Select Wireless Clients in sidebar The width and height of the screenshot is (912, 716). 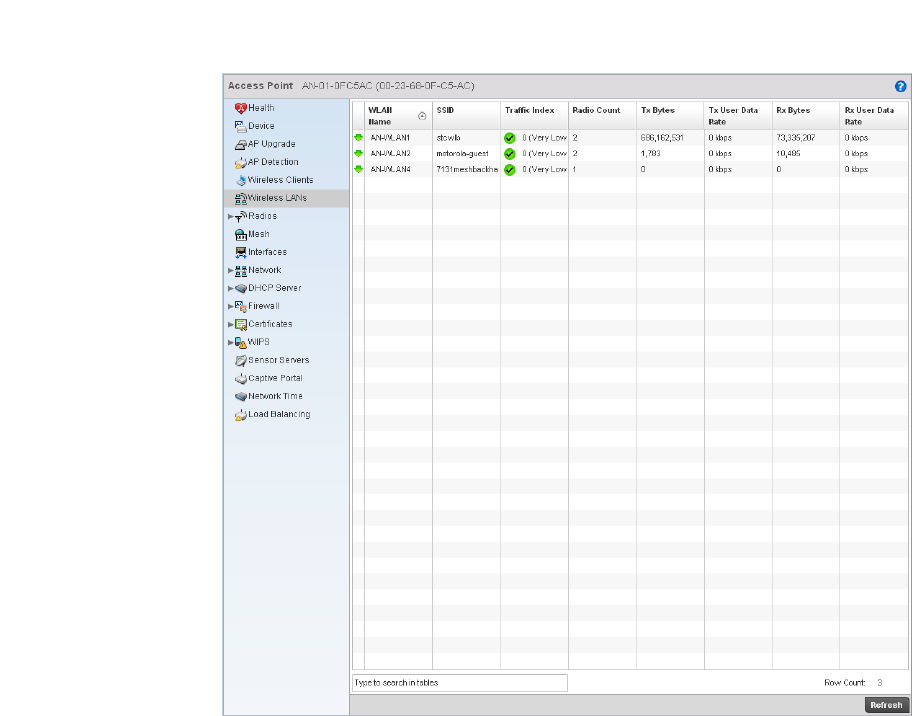pyautogui.click(x=280, y=180)
